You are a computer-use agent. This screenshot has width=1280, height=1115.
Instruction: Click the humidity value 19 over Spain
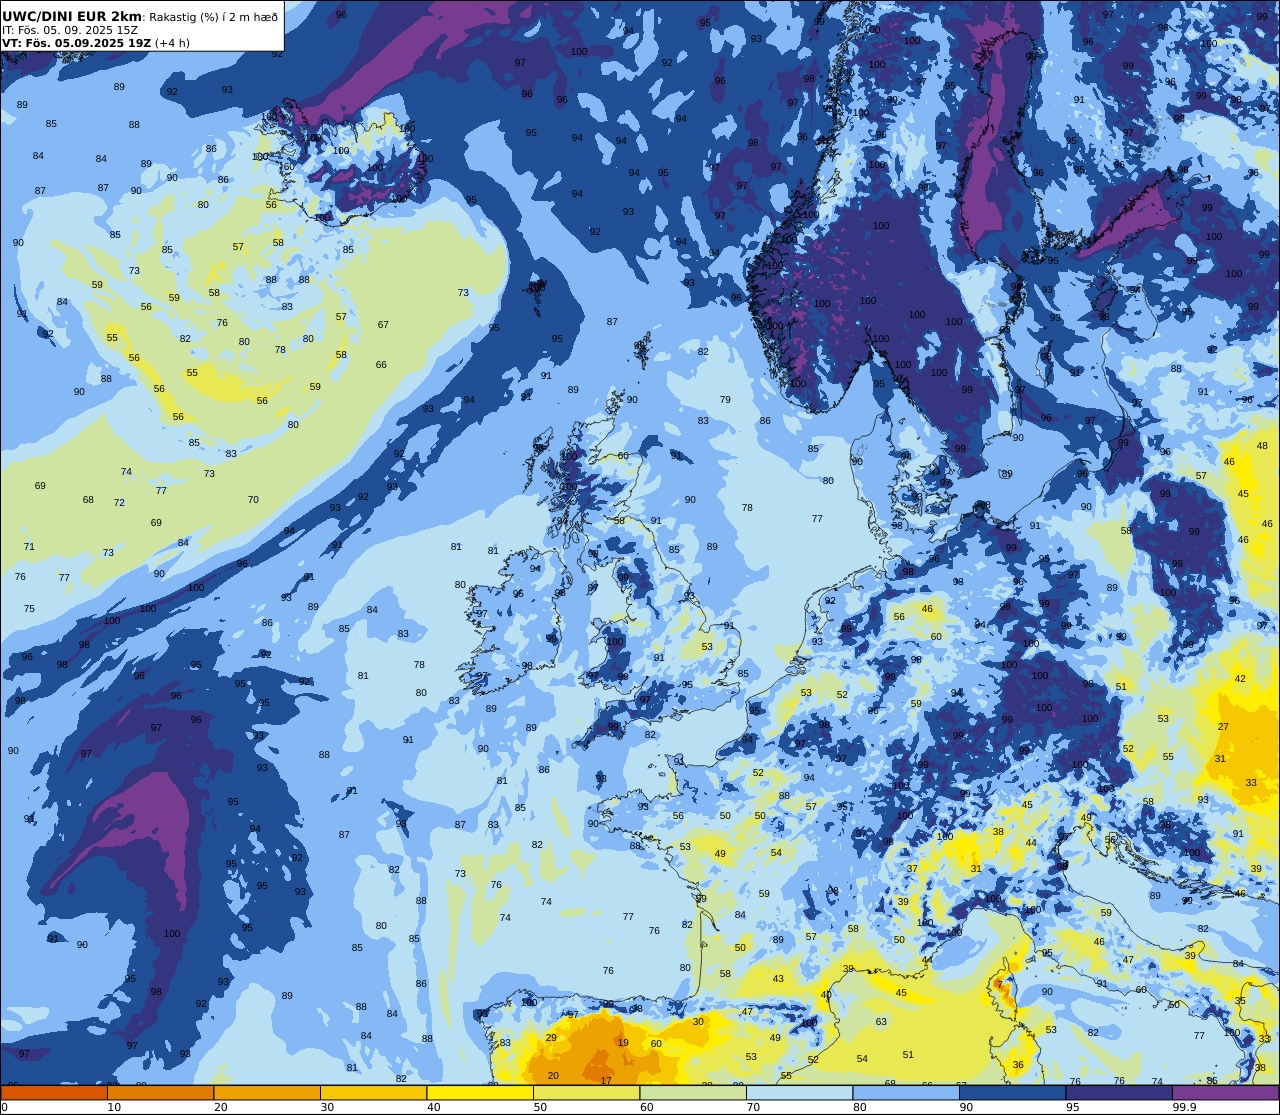tap(623, 1042)
